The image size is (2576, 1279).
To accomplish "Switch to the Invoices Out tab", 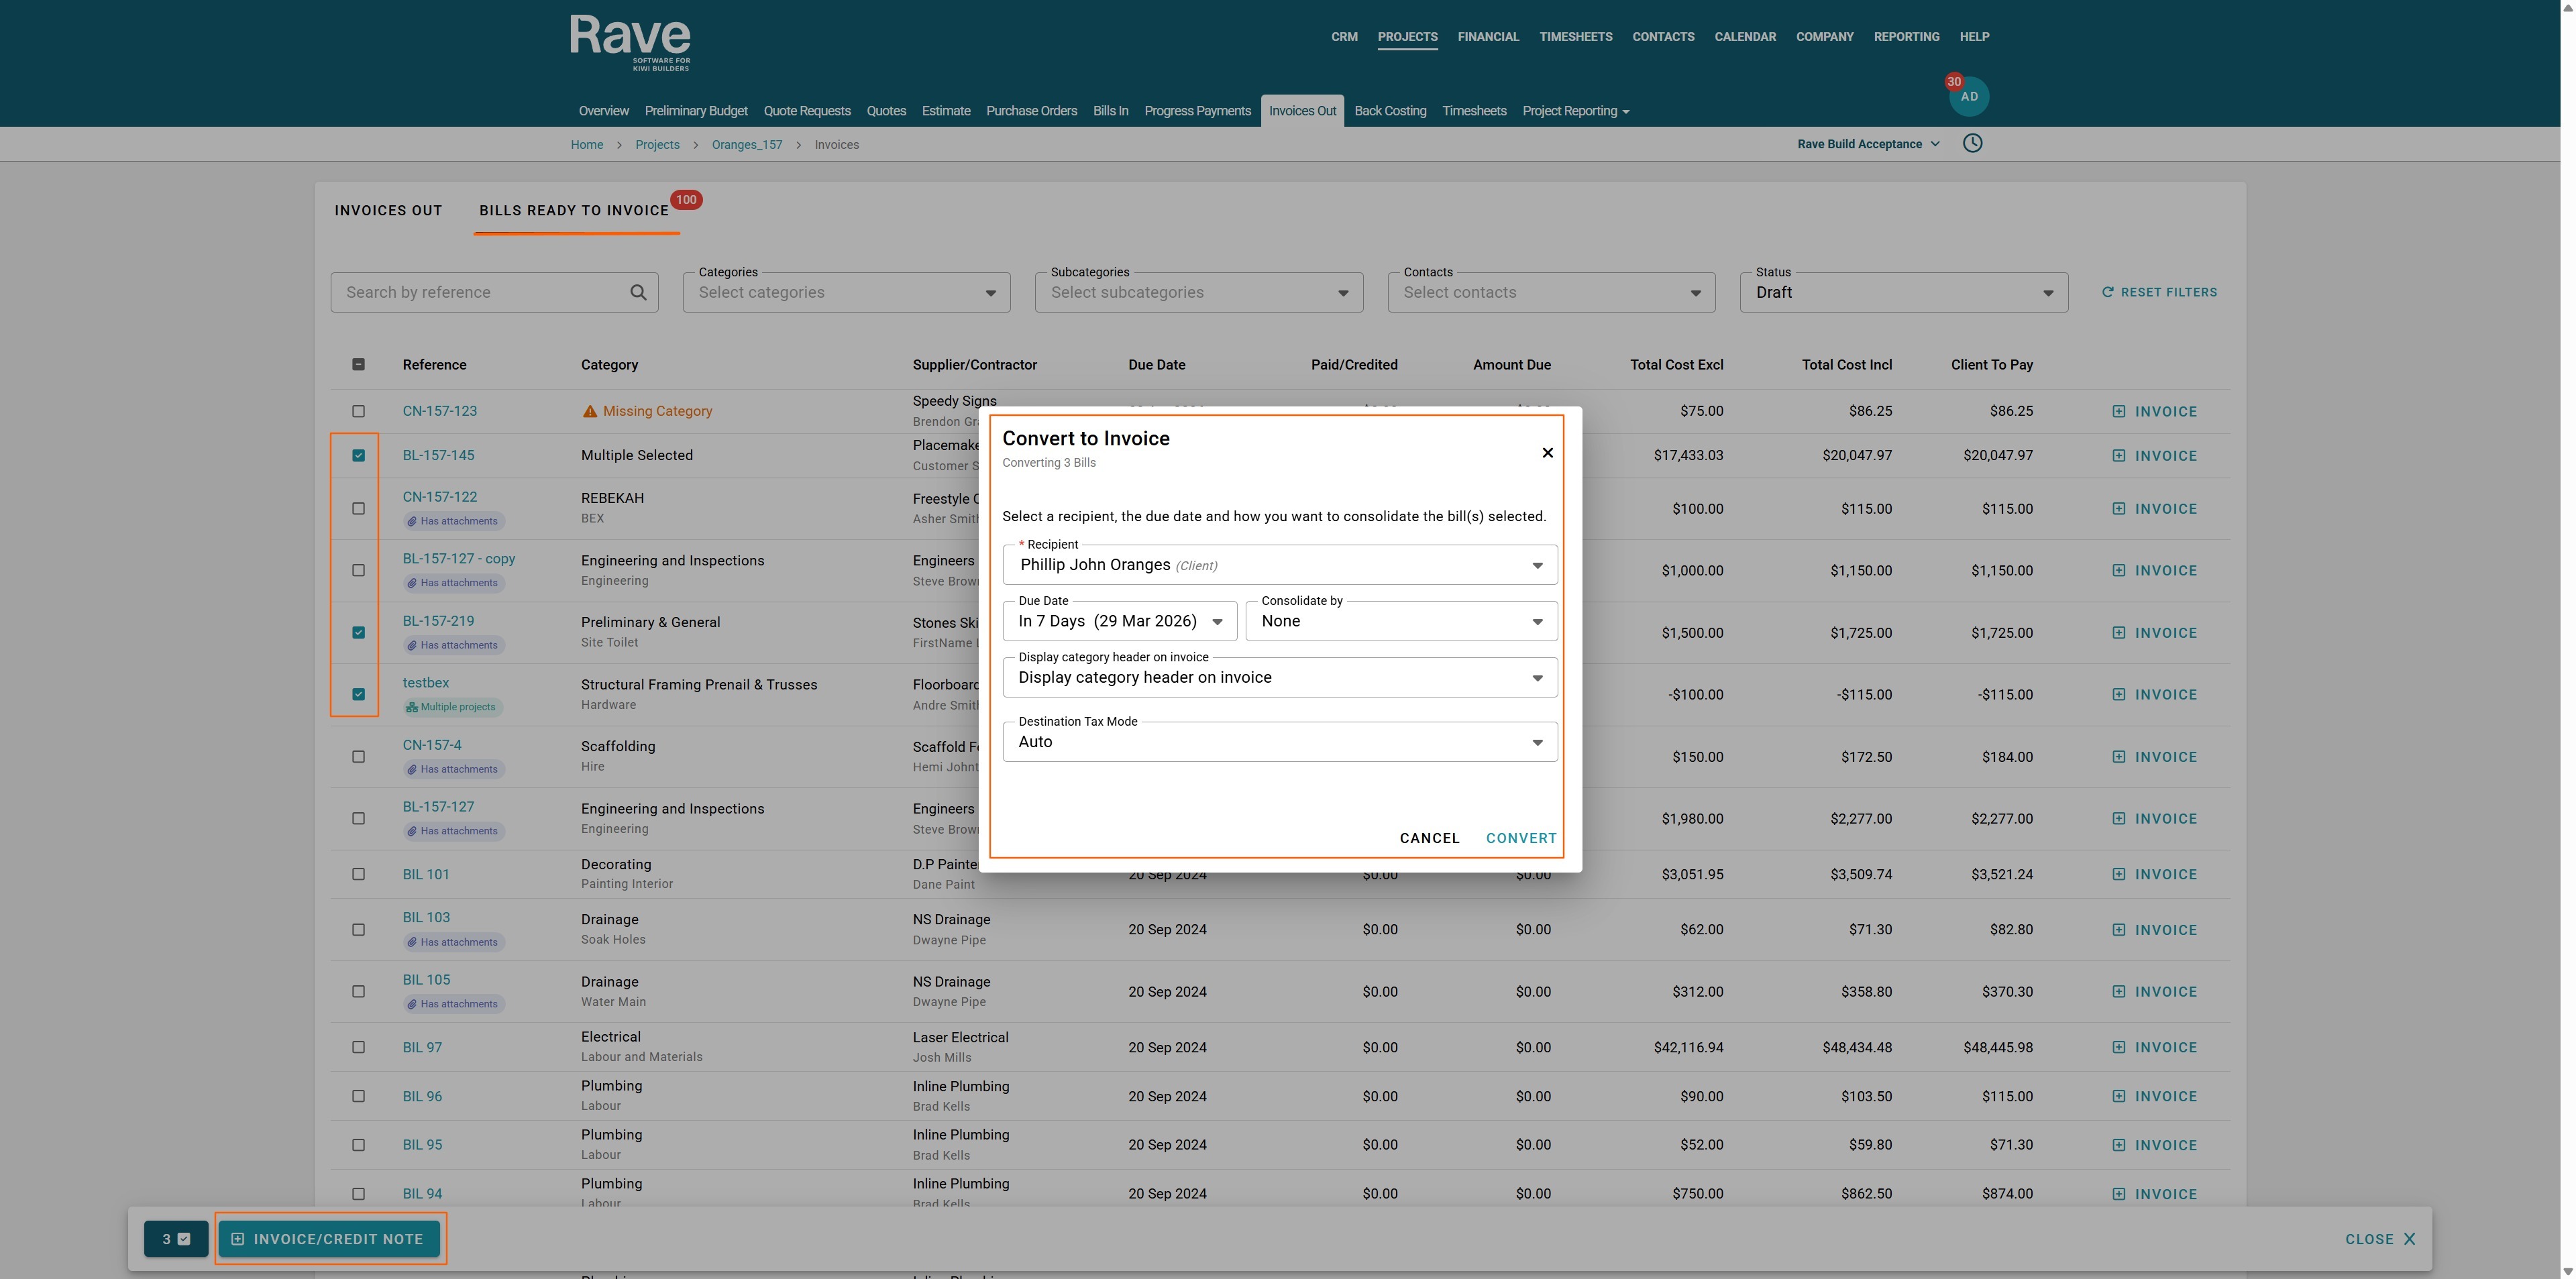I will [388, 210].
